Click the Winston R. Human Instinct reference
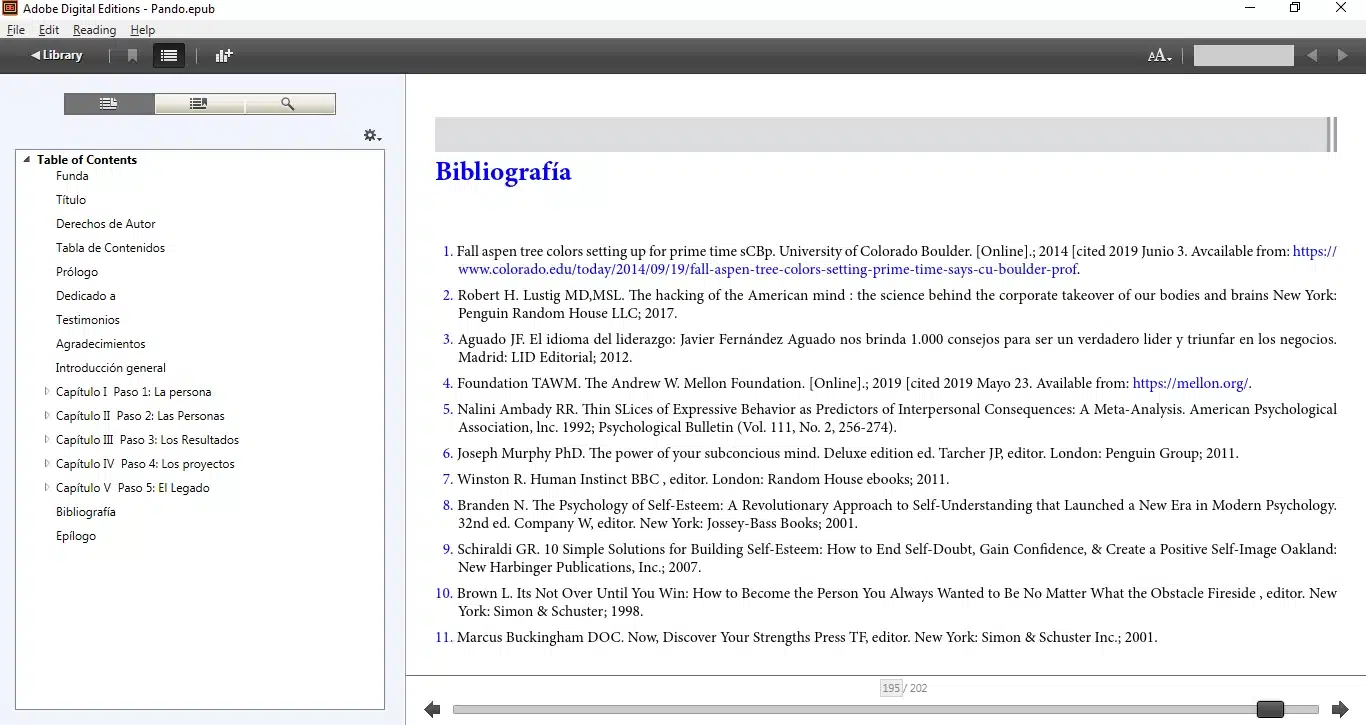Viewport: 1366px width, 725px height. [703, 479]
